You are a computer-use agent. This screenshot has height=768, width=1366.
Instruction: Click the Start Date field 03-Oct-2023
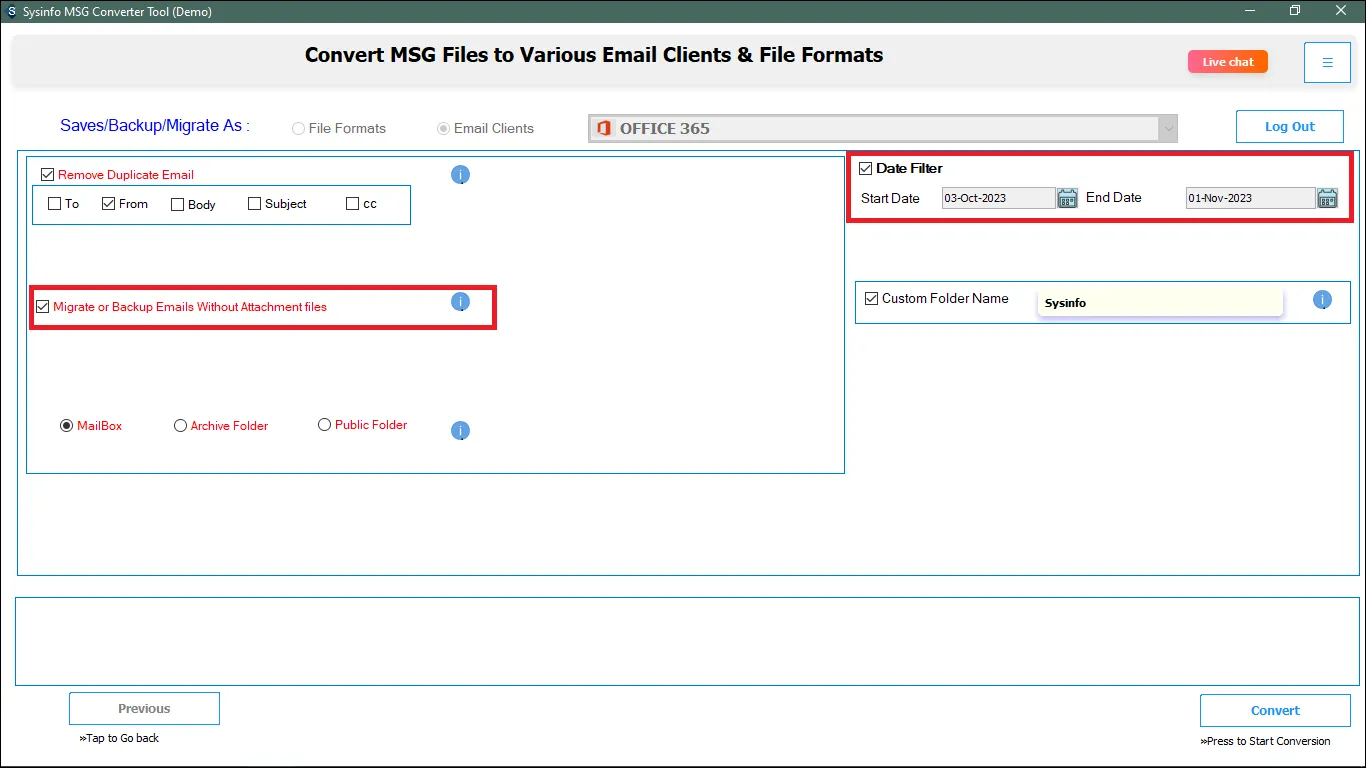point(998,198)
